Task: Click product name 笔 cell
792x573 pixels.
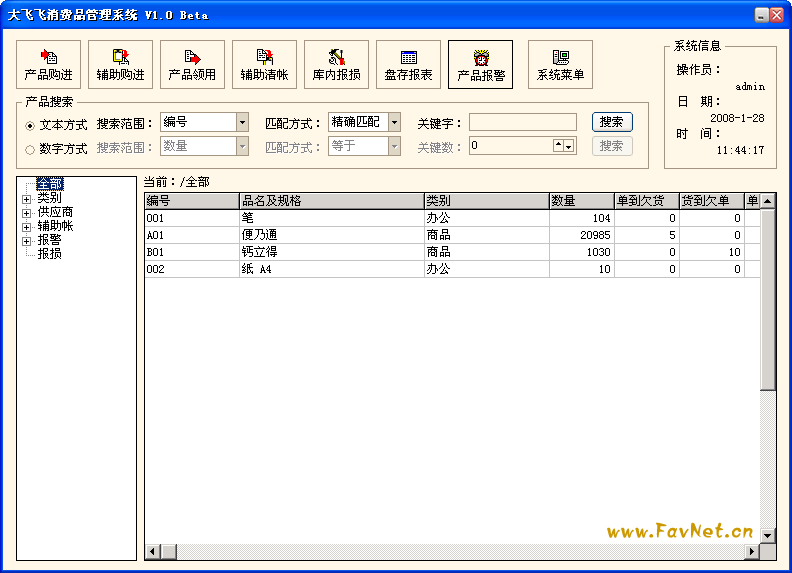Action: tap(331, 218)
